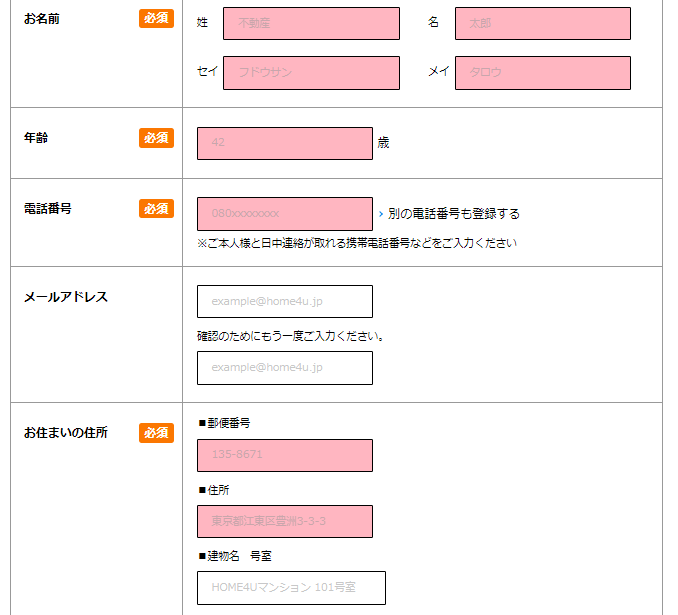Click the お名前 row label
This screenshot has height=615, width=678.
click(x=42, y=19)
